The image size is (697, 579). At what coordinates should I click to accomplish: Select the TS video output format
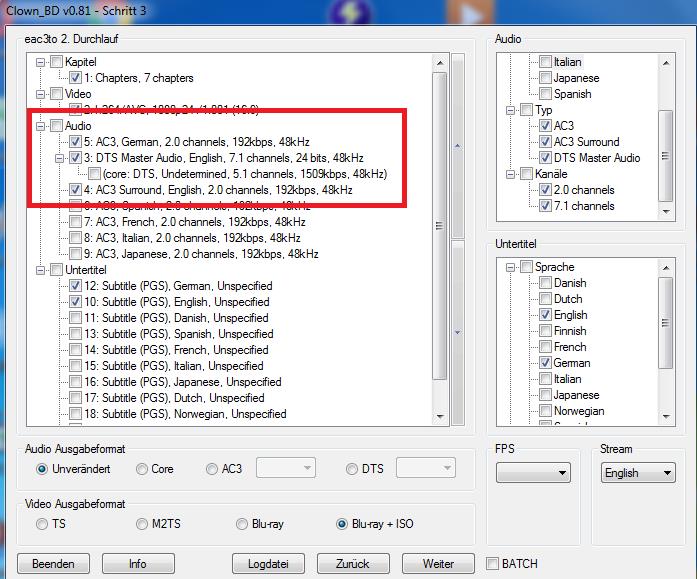pyautogui.click(x=42, y=524)
